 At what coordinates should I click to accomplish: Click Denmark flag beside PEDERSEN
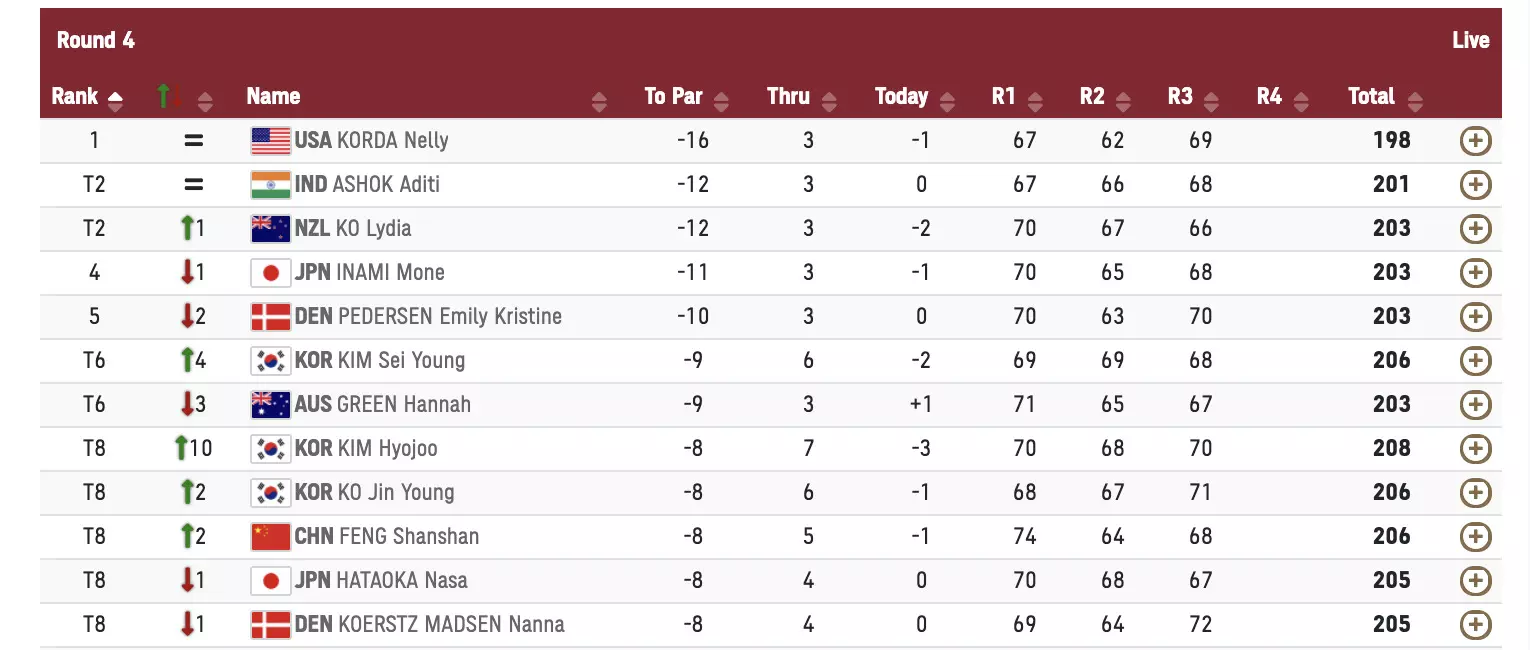coord(270,317)
